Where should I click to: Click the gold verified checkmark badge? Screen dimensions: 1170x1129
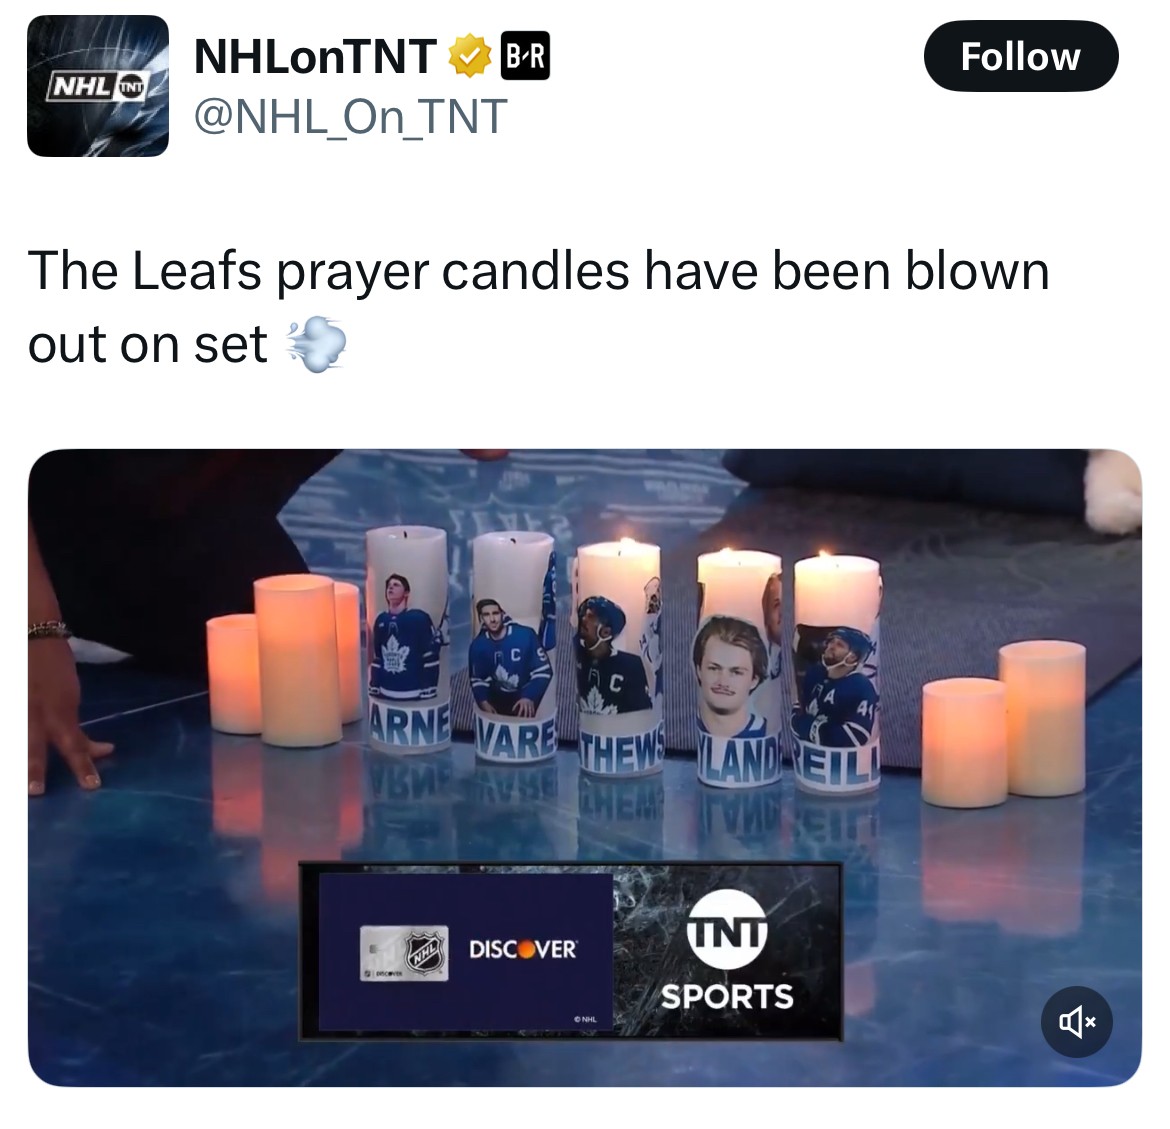pos(469,57)
